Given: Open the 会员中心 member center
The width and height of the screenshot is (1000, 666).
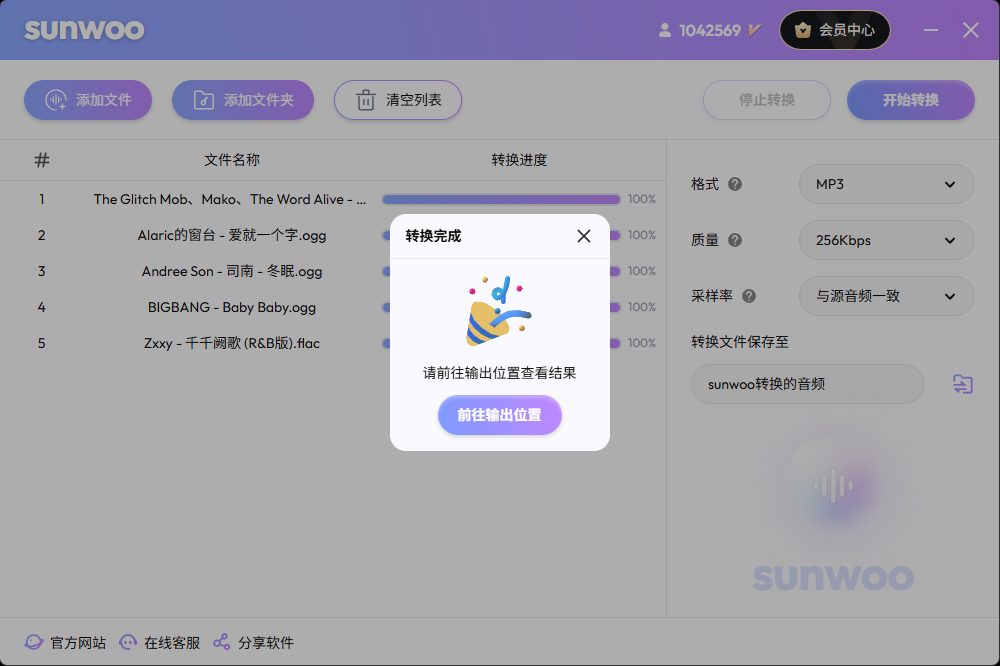Looking at the screenshot, I should (835, 30).
